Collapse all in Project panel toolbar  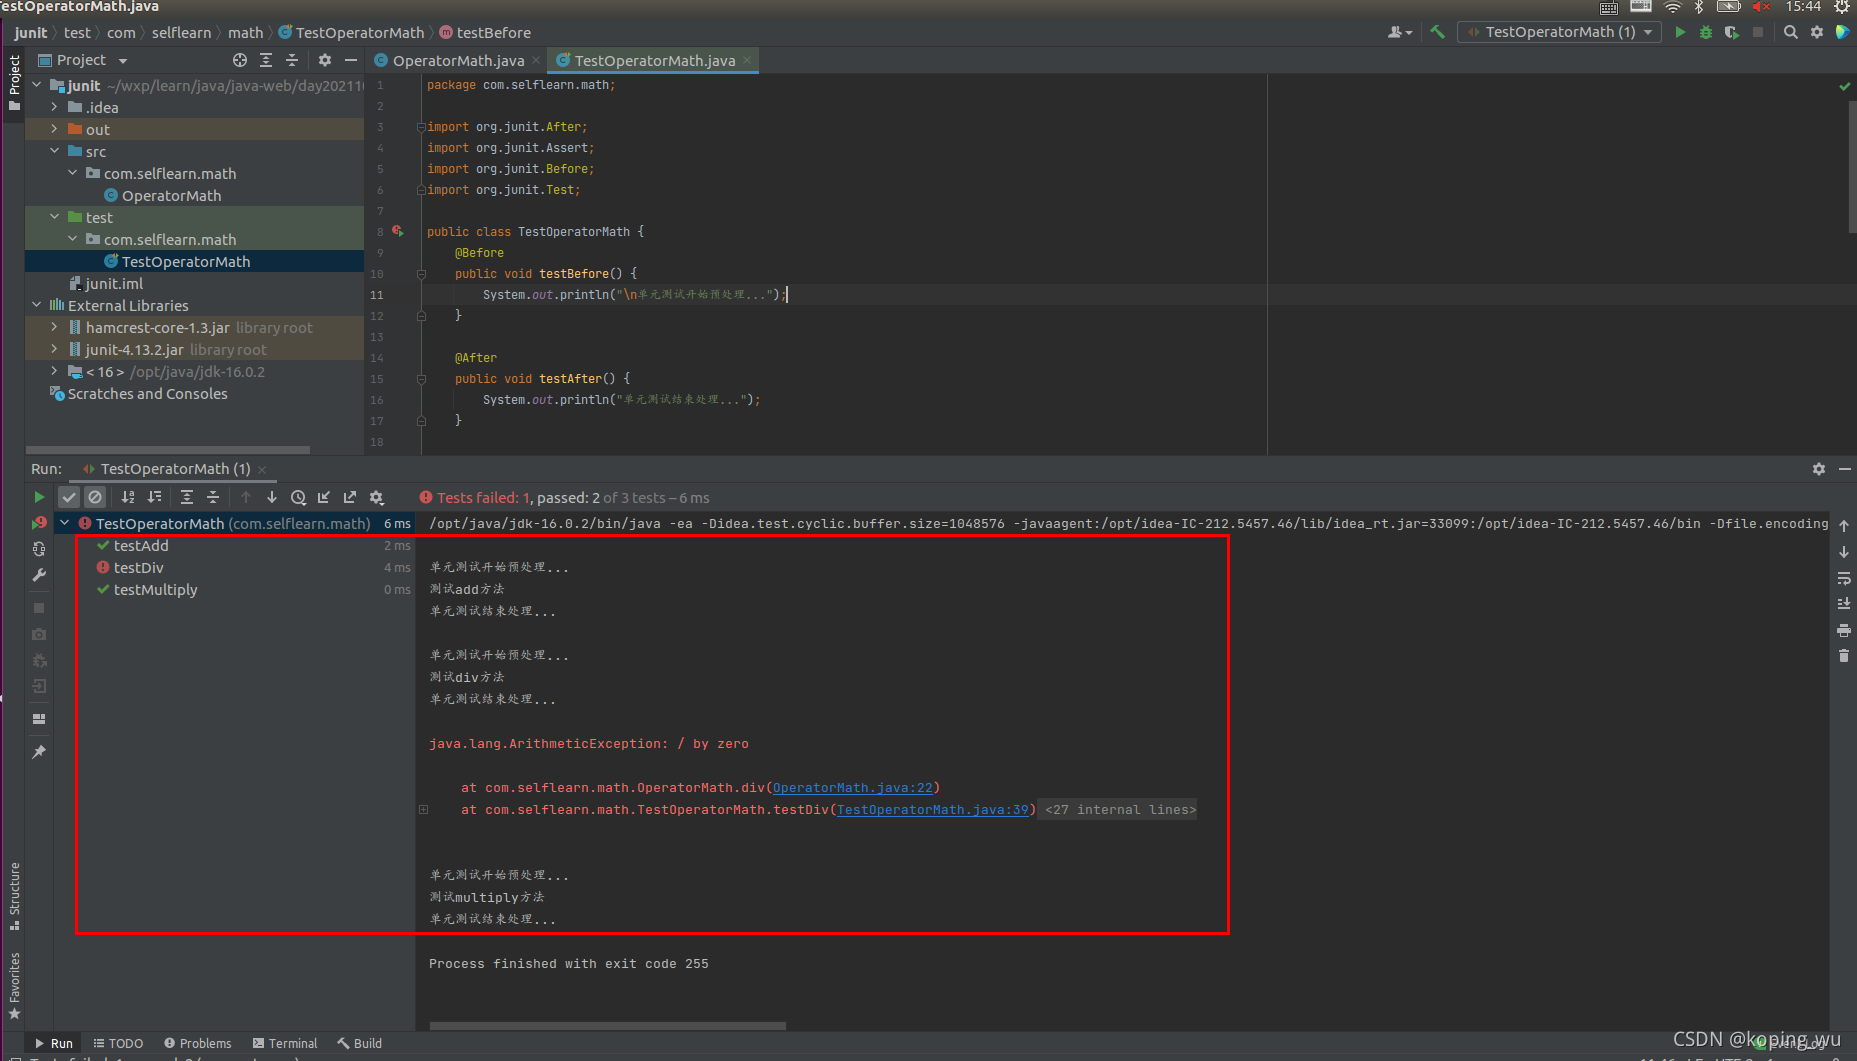coord(292,60)
